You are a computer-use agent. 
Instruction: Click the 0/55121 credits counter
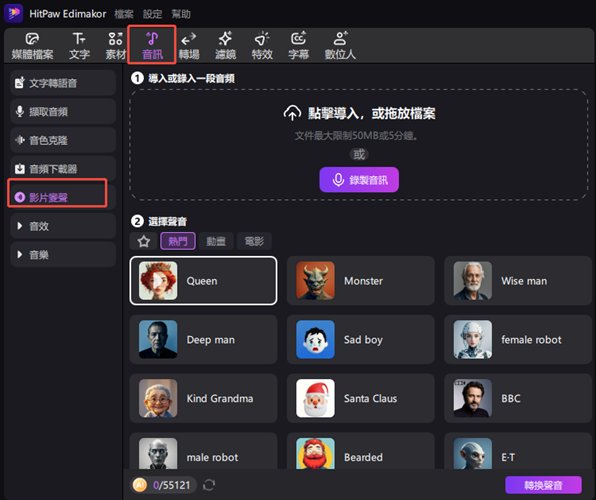(x=171, y=485)
